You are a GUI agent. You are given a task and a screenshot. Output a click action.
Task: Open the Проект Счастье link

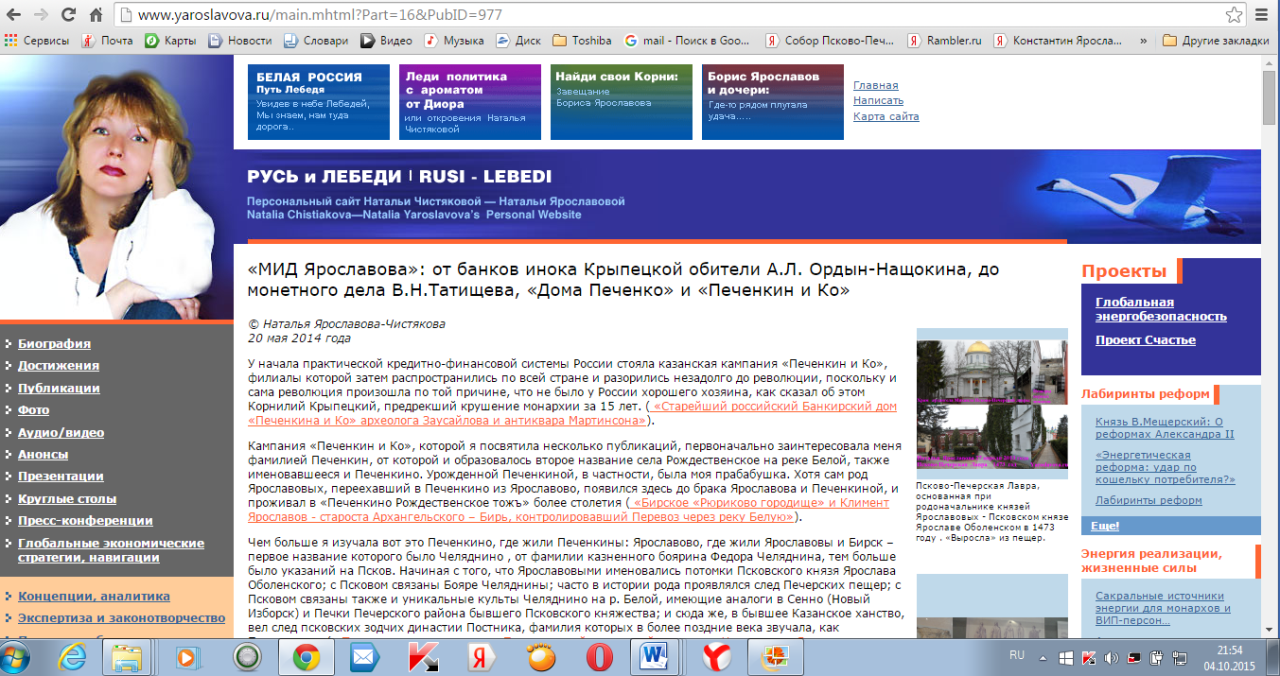(1145, 340)
